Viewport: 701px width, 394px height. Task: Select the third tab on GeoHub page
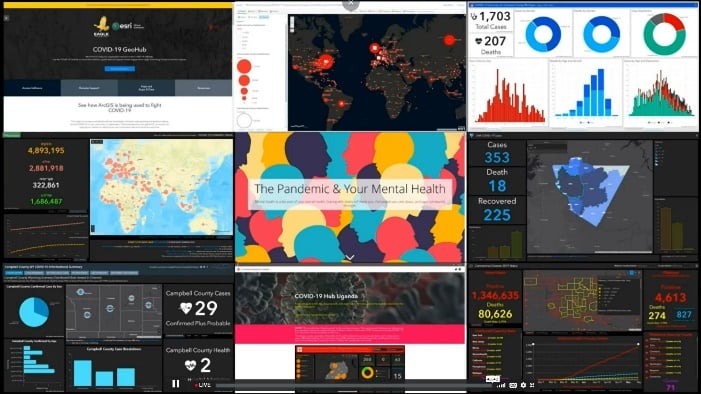click(x=146, y=88)
